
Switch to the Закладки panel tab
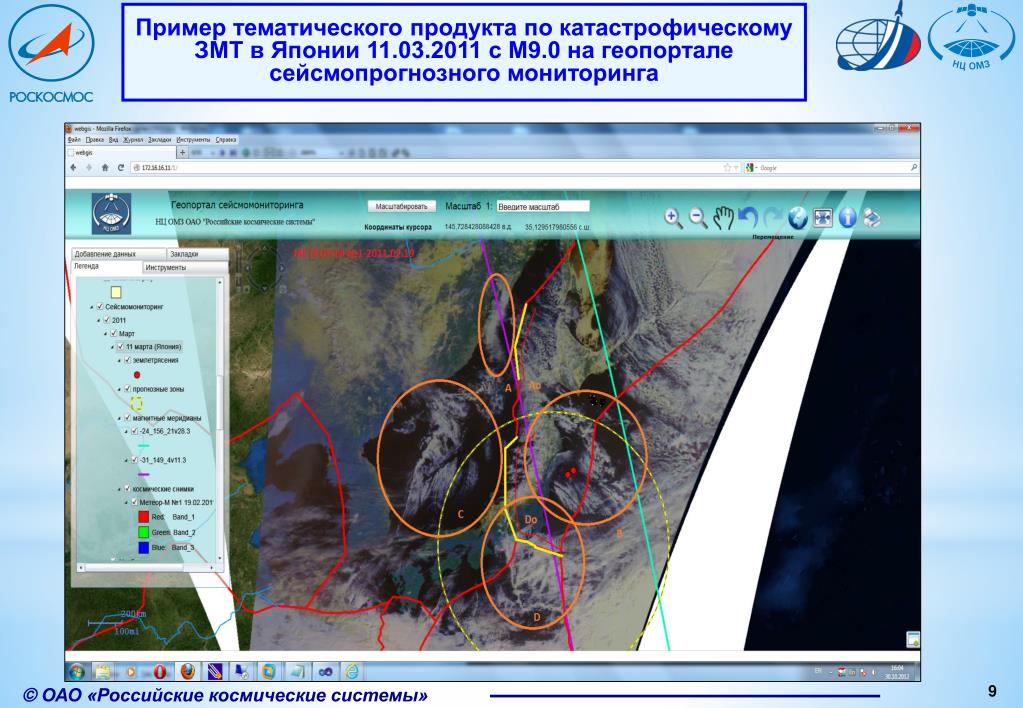(x=197, y=254)
